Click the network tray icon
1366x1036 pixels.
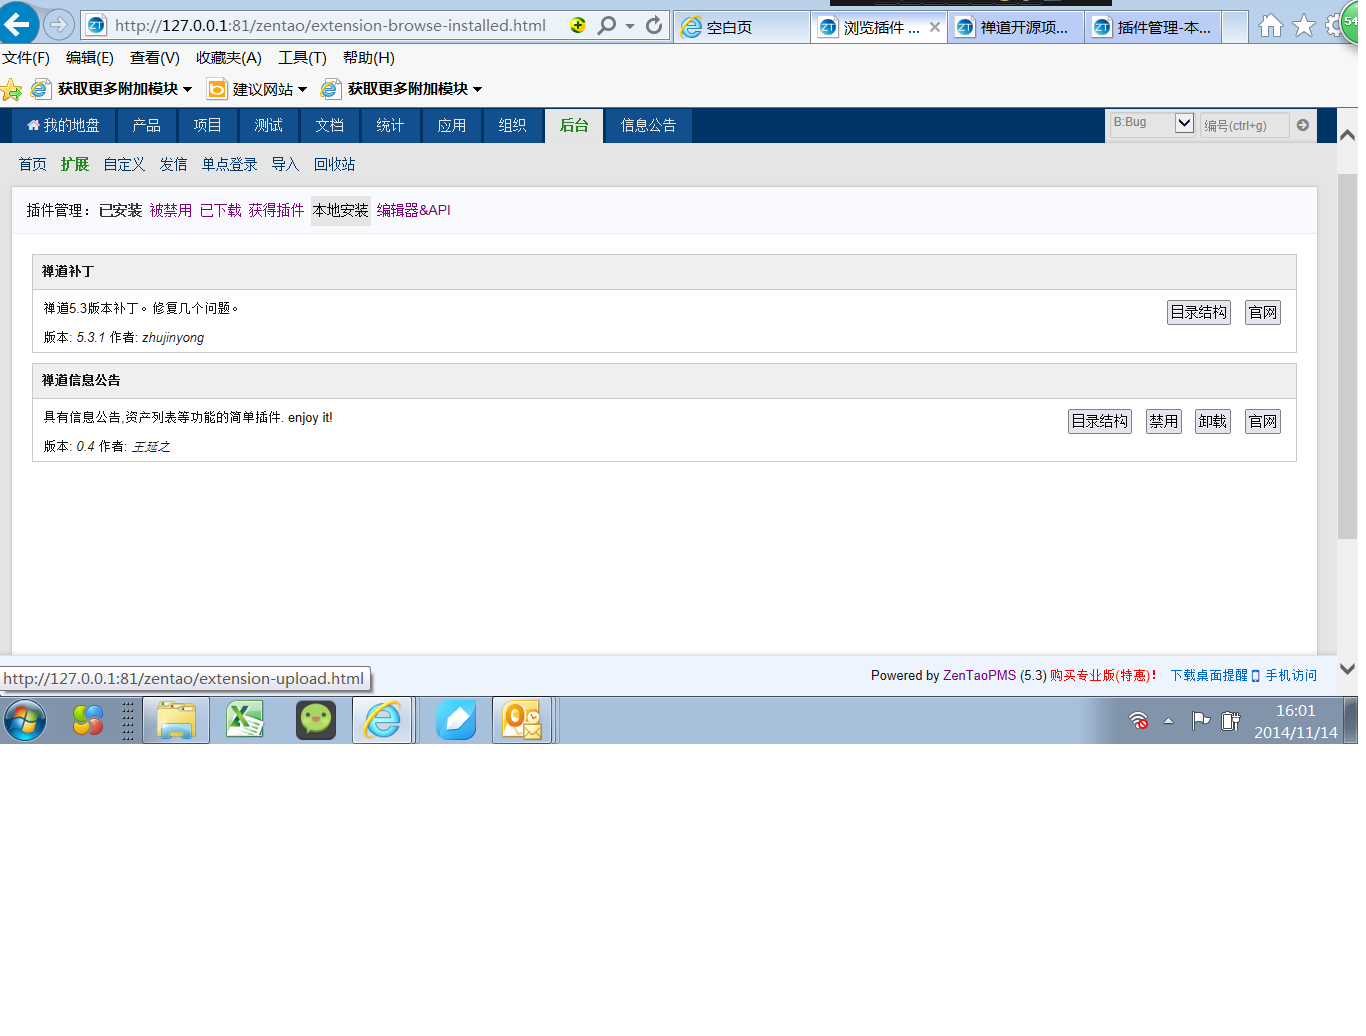pos(1138,720)
